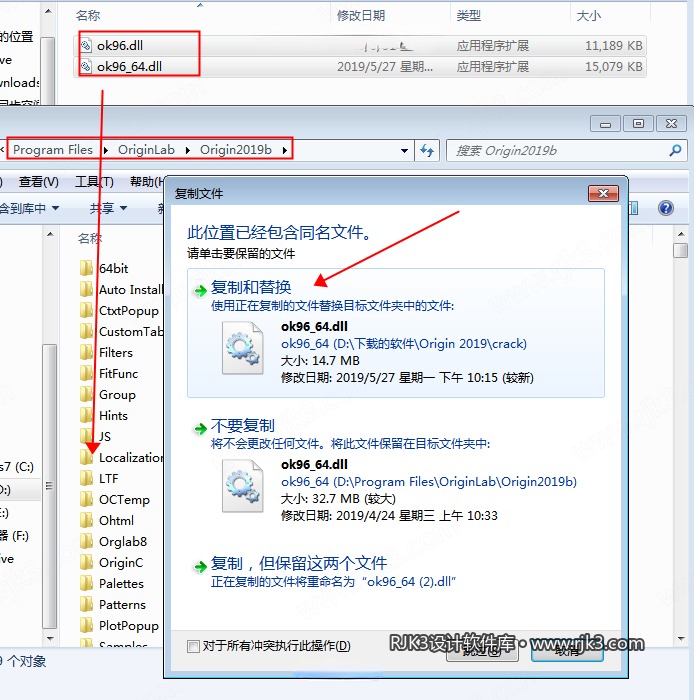The width and height of the screenshot is (694, 700).
Task: Click the OCTemp folder icon
Action: click(87, 499)
